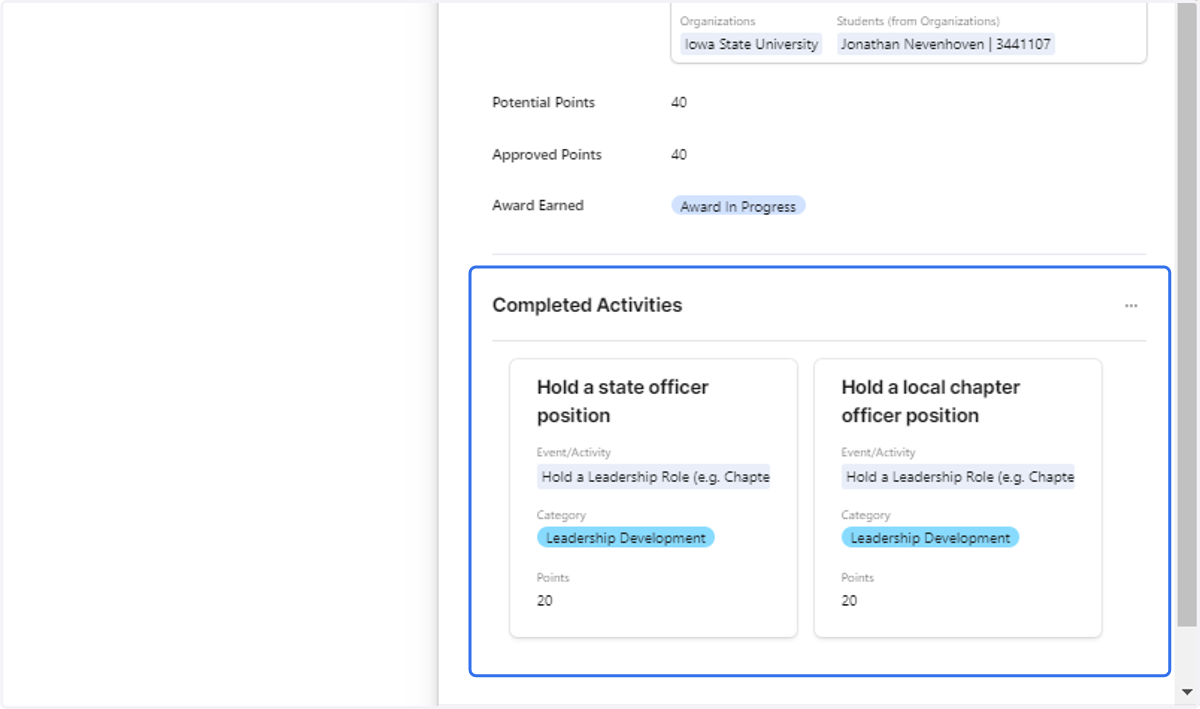Screen dimensions: 1200x709
Task: Open the Completed Activities three-dot menu
Action: click(1131, 306)
